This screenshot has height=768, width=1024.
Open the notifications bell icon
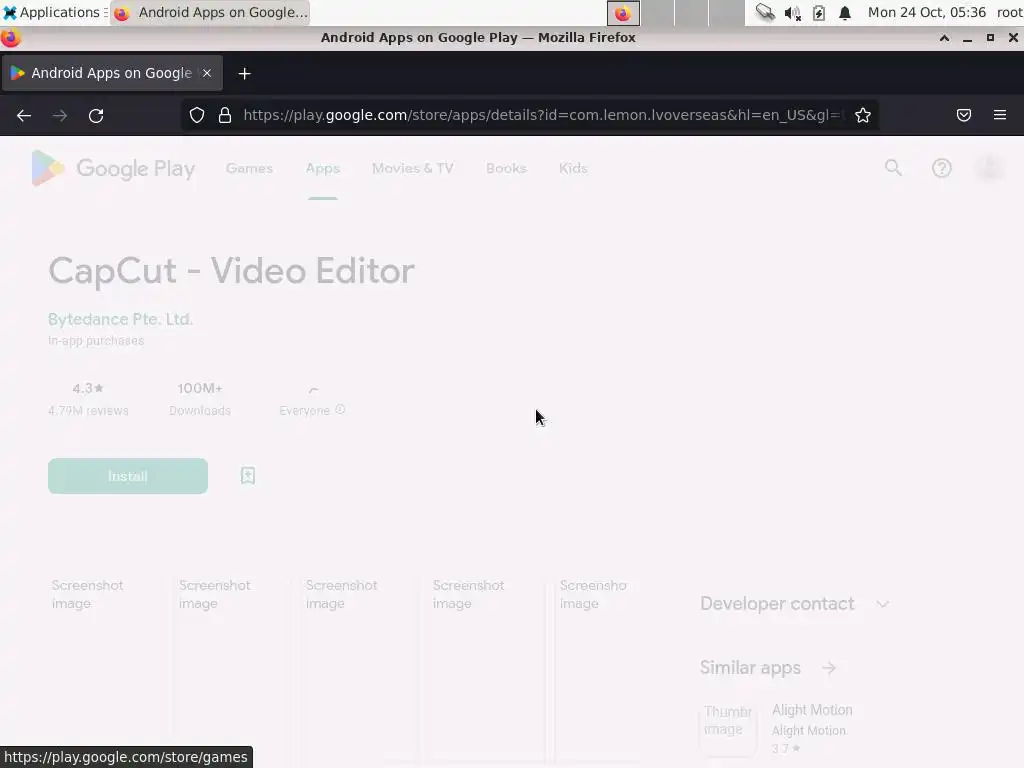click(x=845, y=13)
